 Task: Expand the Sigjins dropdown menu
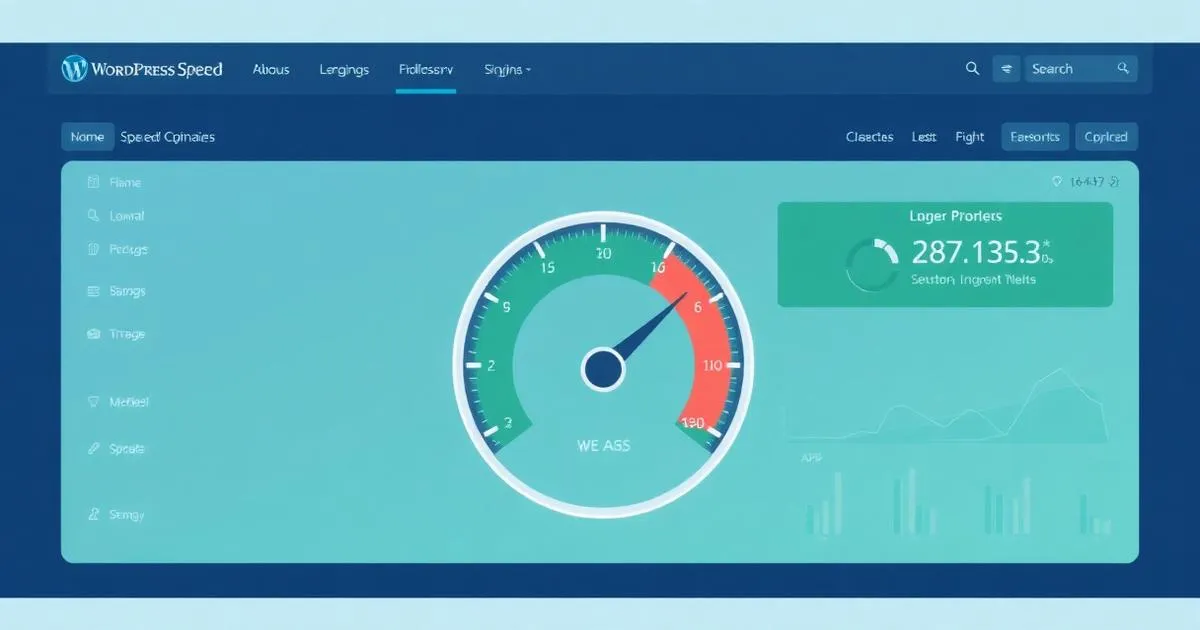point(508,70)
